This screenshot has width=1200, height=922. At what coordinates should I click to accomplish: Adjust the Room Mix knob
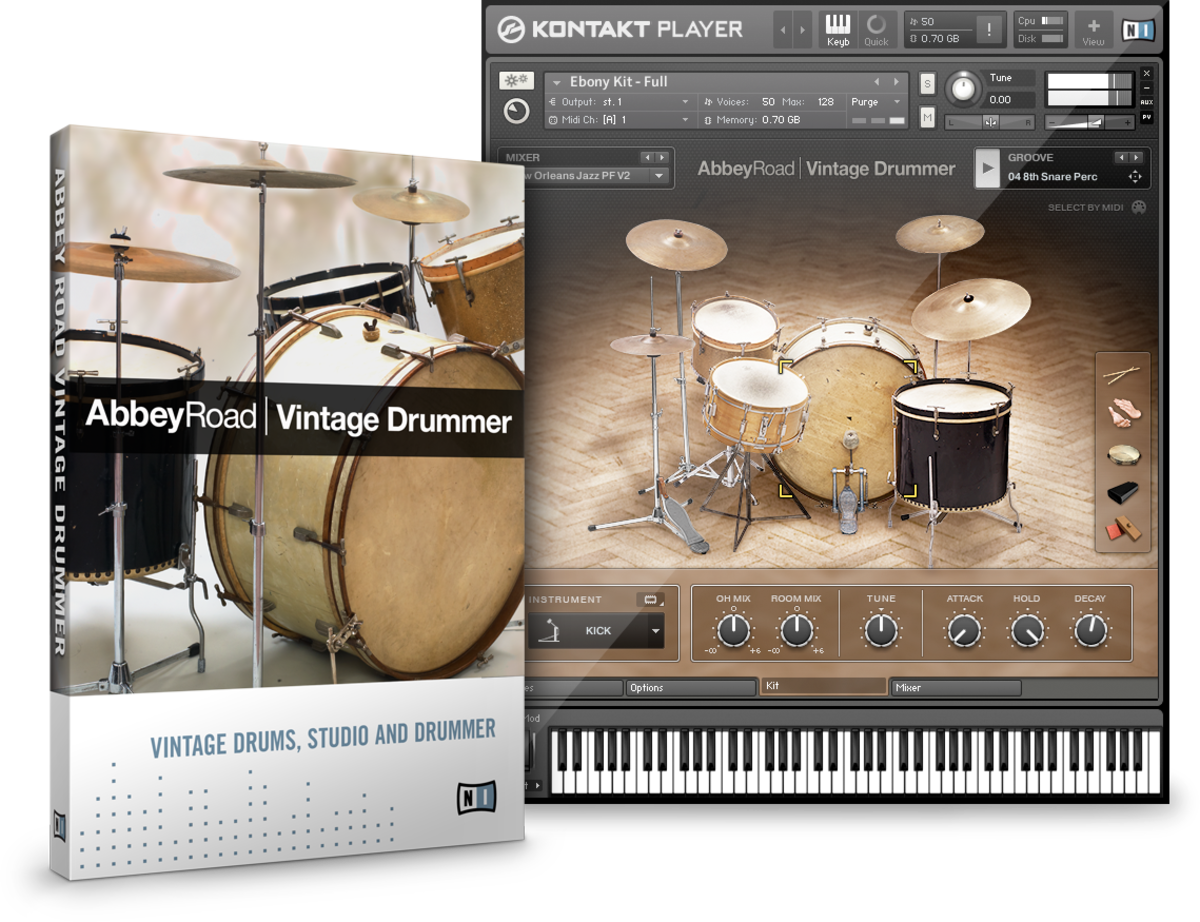coord(797,631)
